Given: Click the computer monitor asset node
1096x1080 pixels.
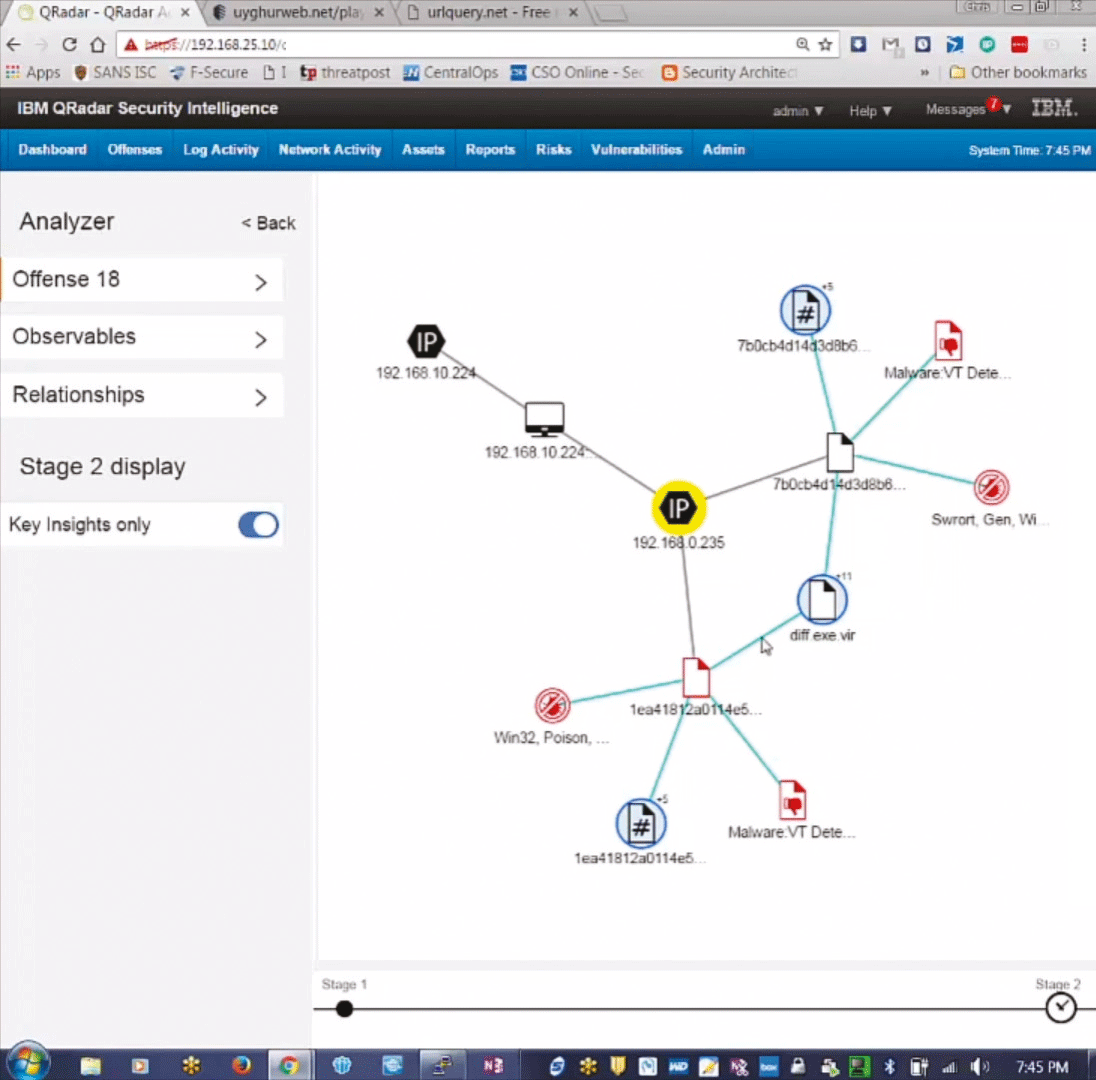Looking at the screenshot, I should tap(545, 419).
